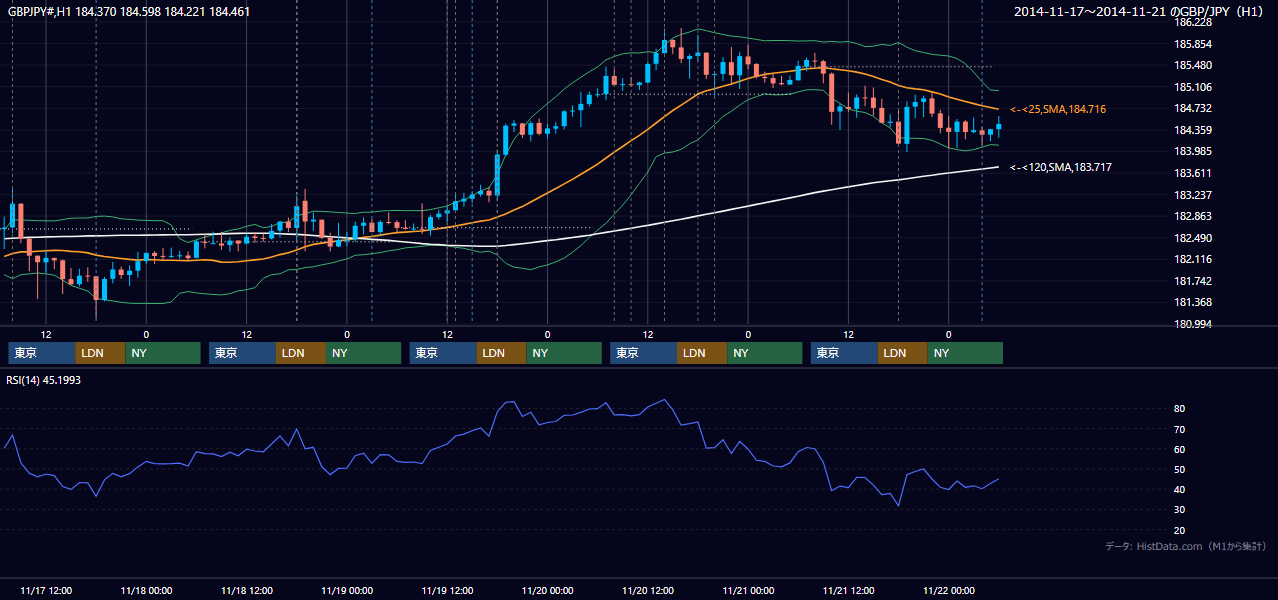Click the leftmost 東京 session block
The width and height of the screenshot is (1278, 600).
(x=41, y=353)
